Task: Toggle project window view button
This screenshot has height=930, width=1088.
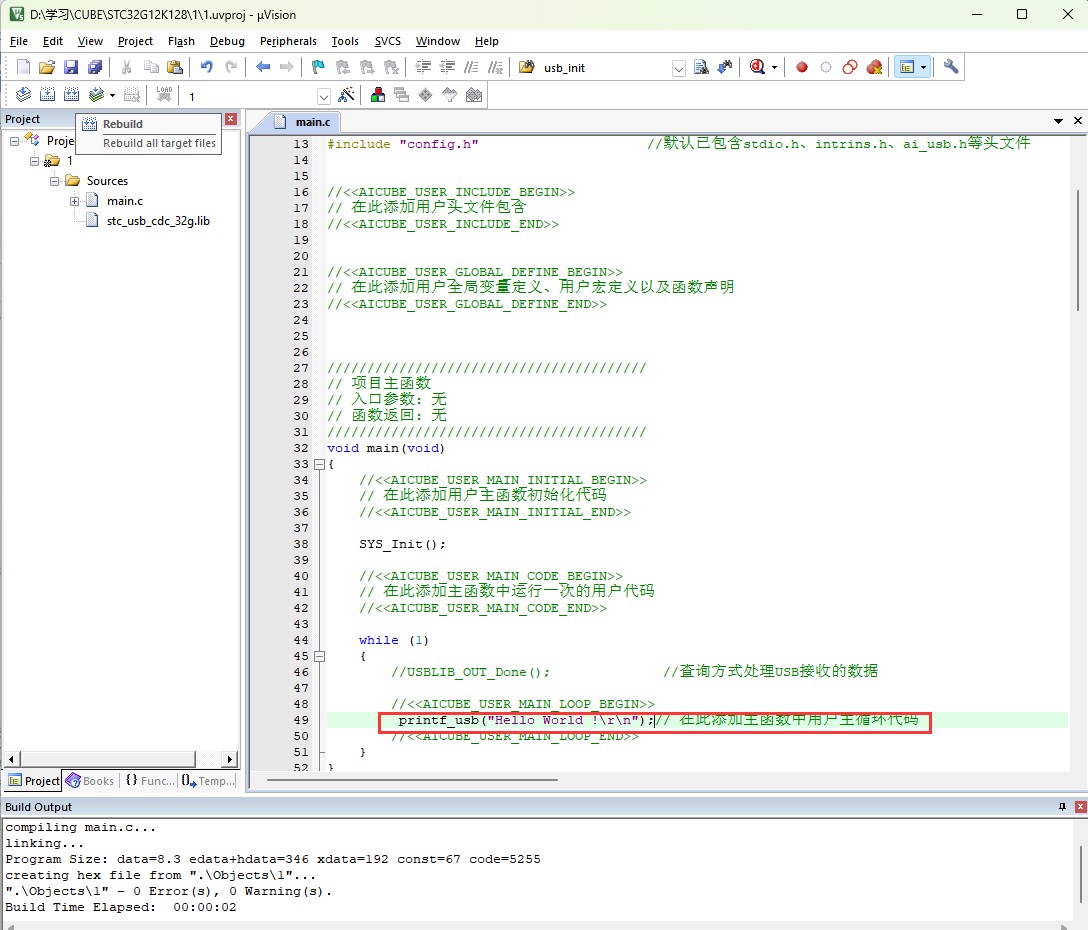Action: click(x=906, y=67)
